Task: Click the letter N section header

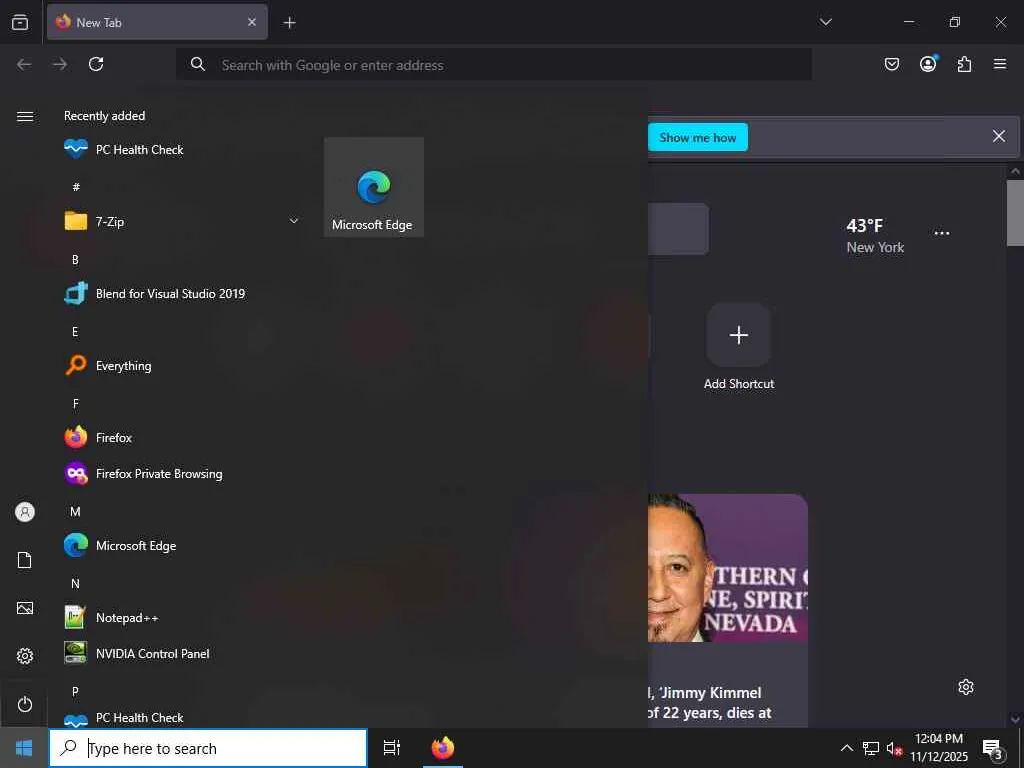Action: coord(75,584)
